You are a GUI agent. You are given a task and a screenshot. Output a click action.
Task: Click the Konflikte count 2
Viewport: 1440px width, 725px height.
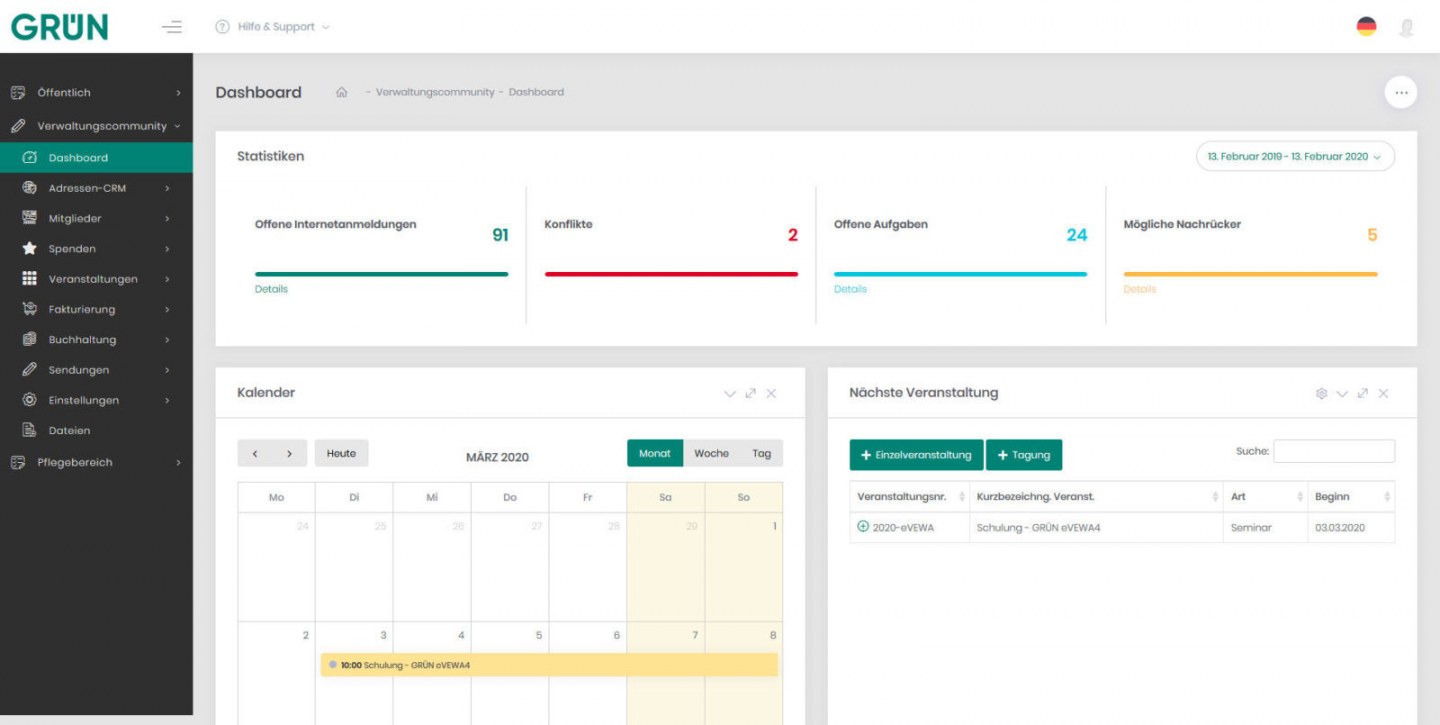[793, 235]
